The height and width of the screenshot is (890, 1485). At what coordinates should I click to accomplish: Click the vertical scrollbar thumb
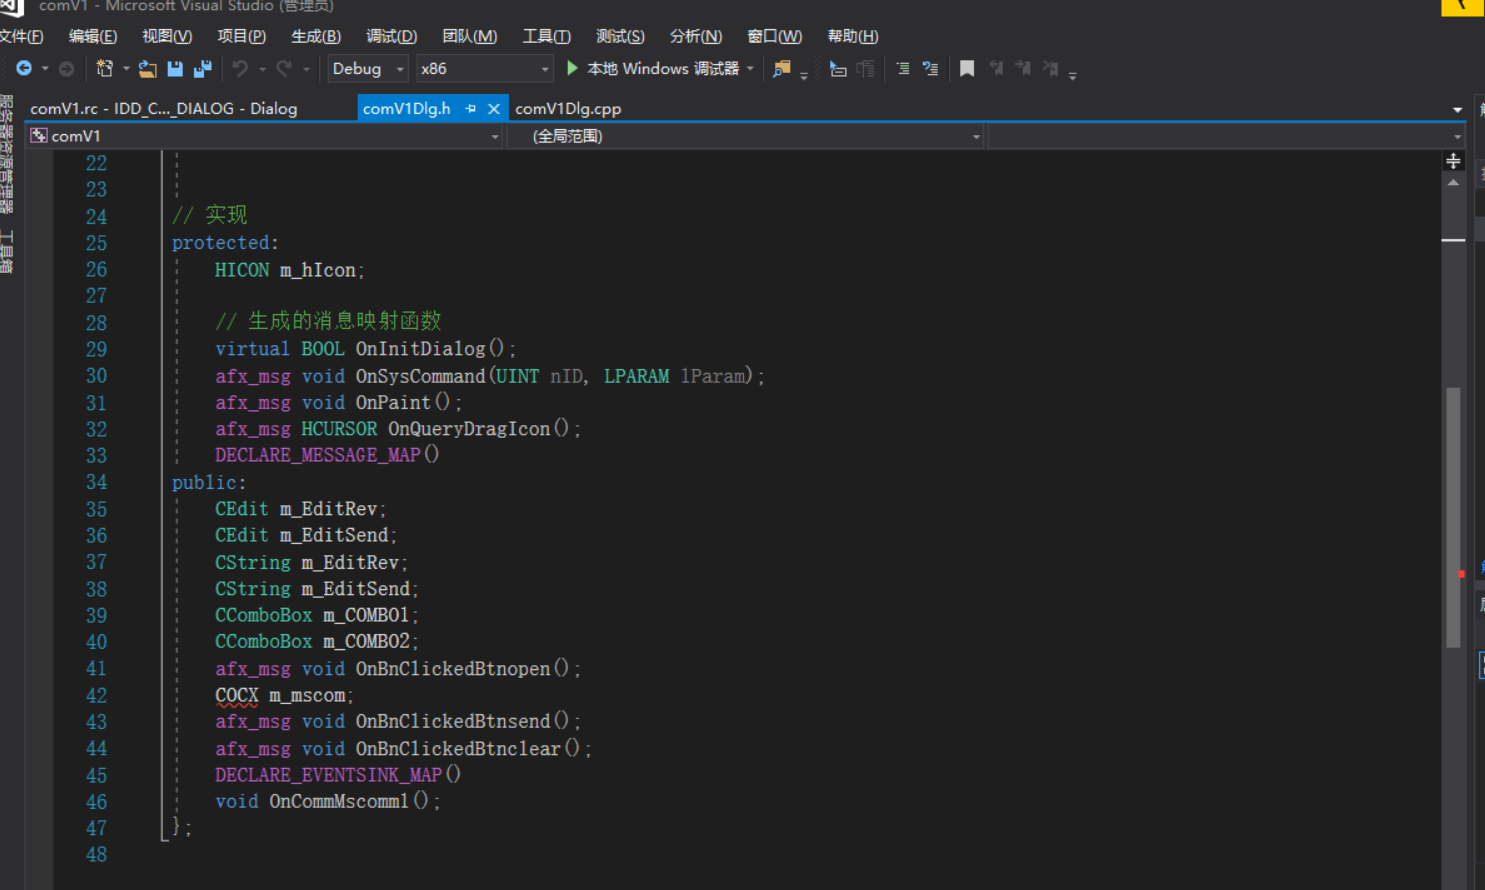[1453, 516]
